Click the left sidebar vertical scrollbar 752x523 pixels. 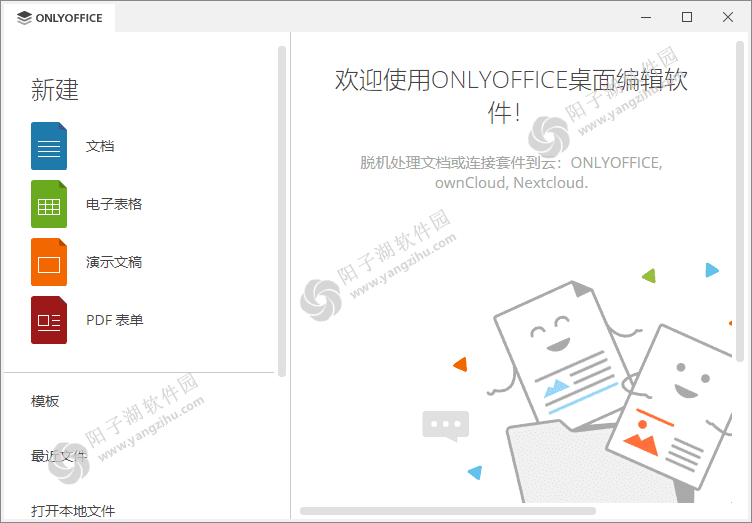click(x=282, y=211)
